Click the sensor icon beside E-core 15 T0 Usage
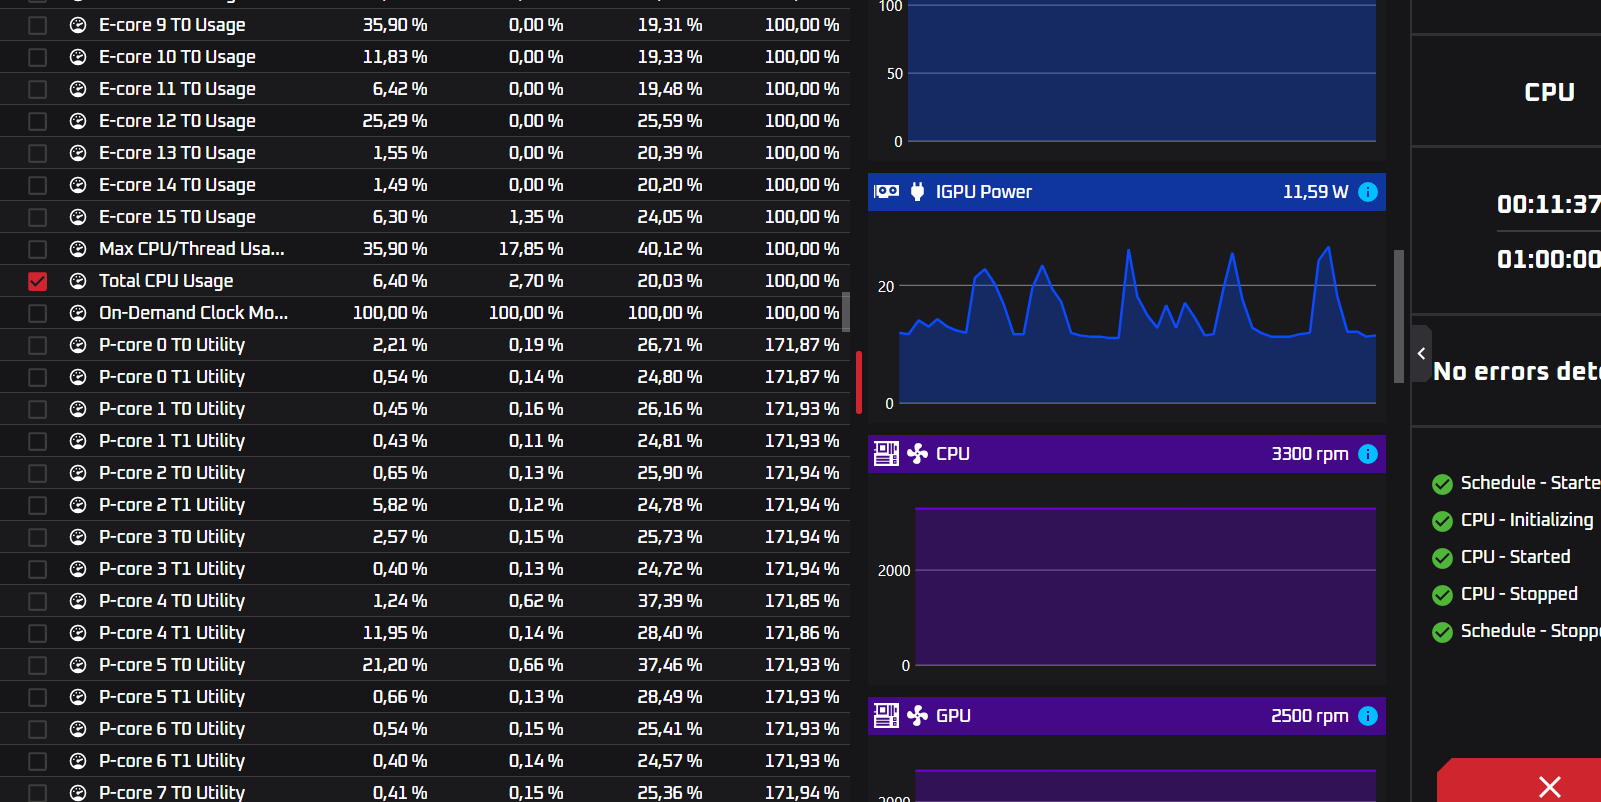 click(x=78, y=217)
